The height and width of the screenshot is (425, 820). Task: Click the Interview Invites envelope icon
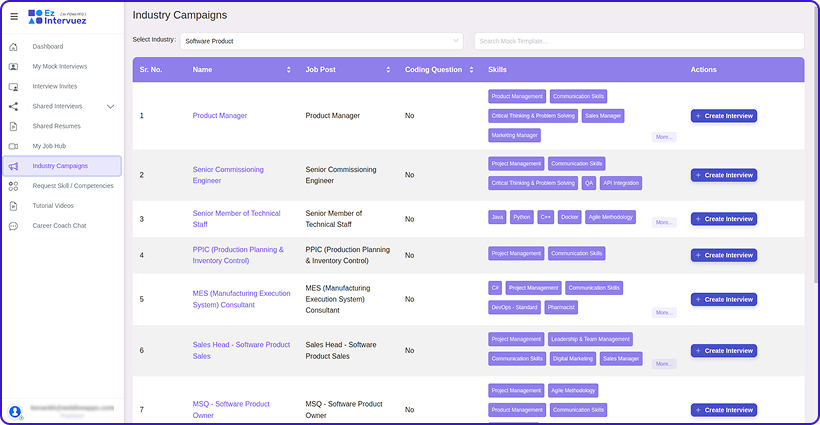click(x=13, y=87)
